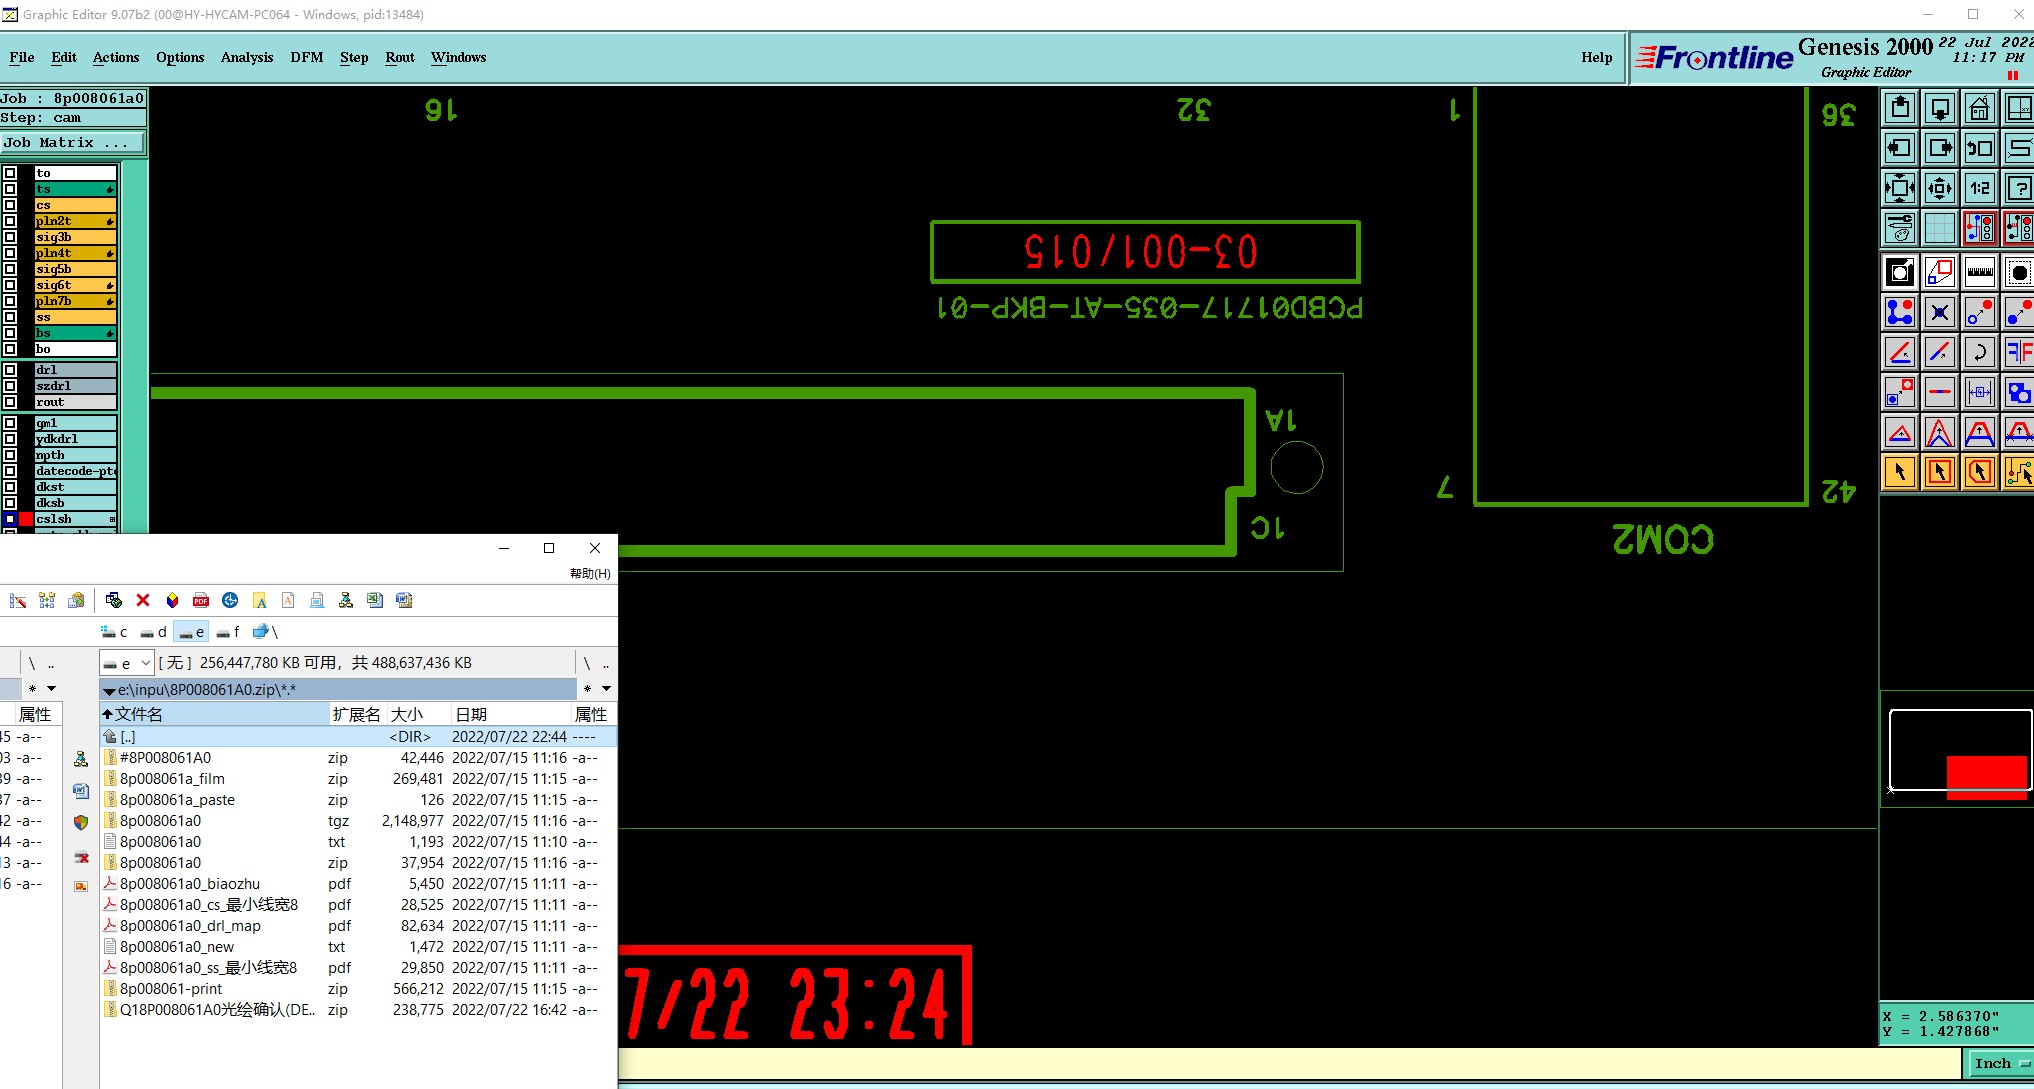Select the plain arrow pointer tool
Image resolution: width=2034 pixels, height=1089 pixels.
click(x=1900, y=472)
